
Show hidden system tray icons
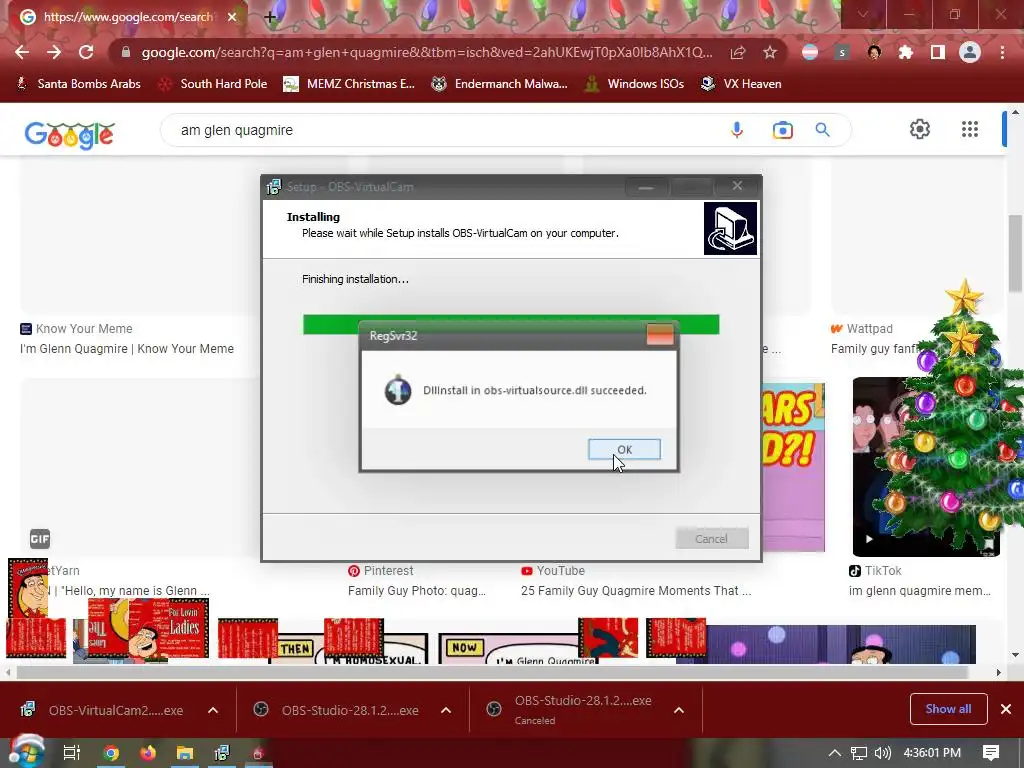pyautogui.click(x=834, y=753)
